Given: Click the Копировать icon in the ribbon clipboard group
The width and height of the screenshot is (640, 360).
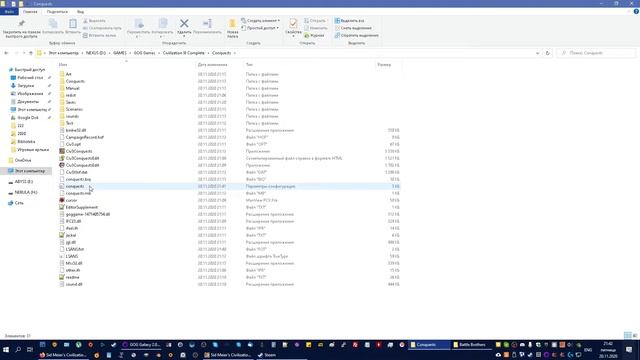Looking at the screenshot, I should coord(53,24).
